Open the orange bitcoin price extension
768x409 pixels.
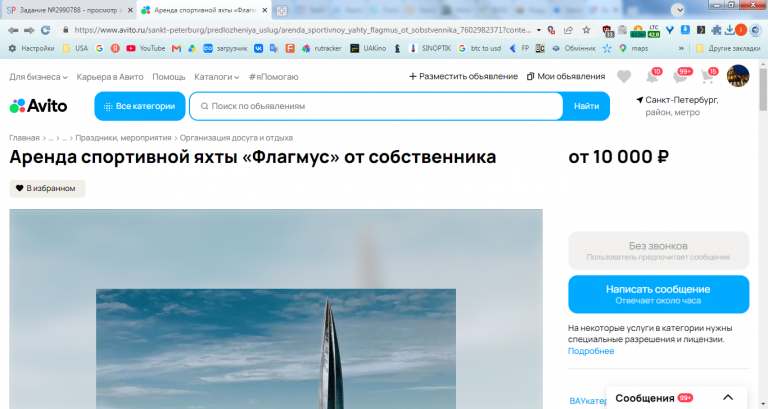click(x=638, y=30)
